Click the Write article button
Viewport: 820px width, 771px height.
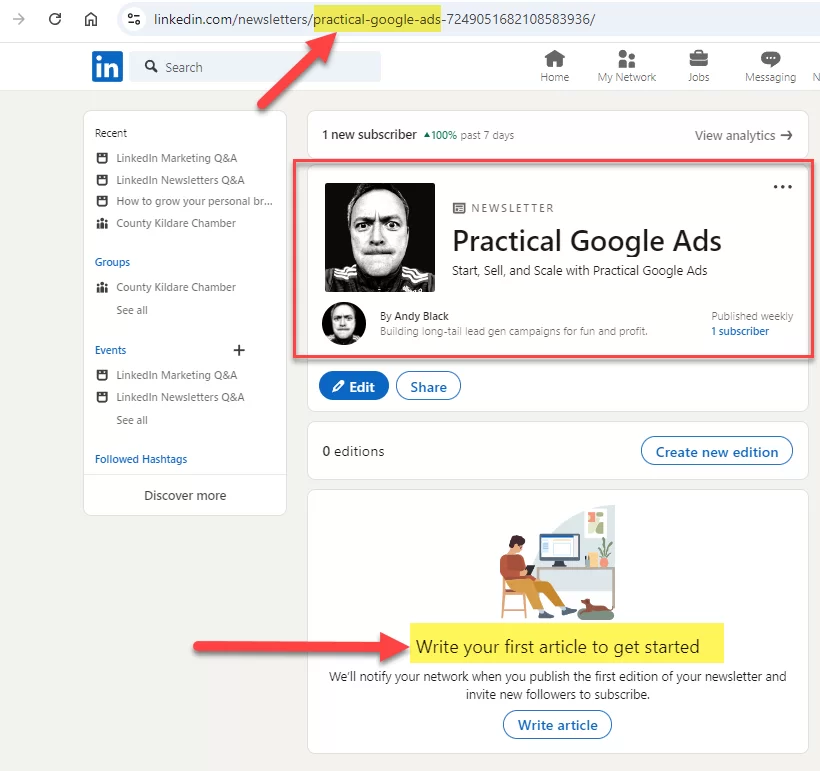[x=557, y=724]
